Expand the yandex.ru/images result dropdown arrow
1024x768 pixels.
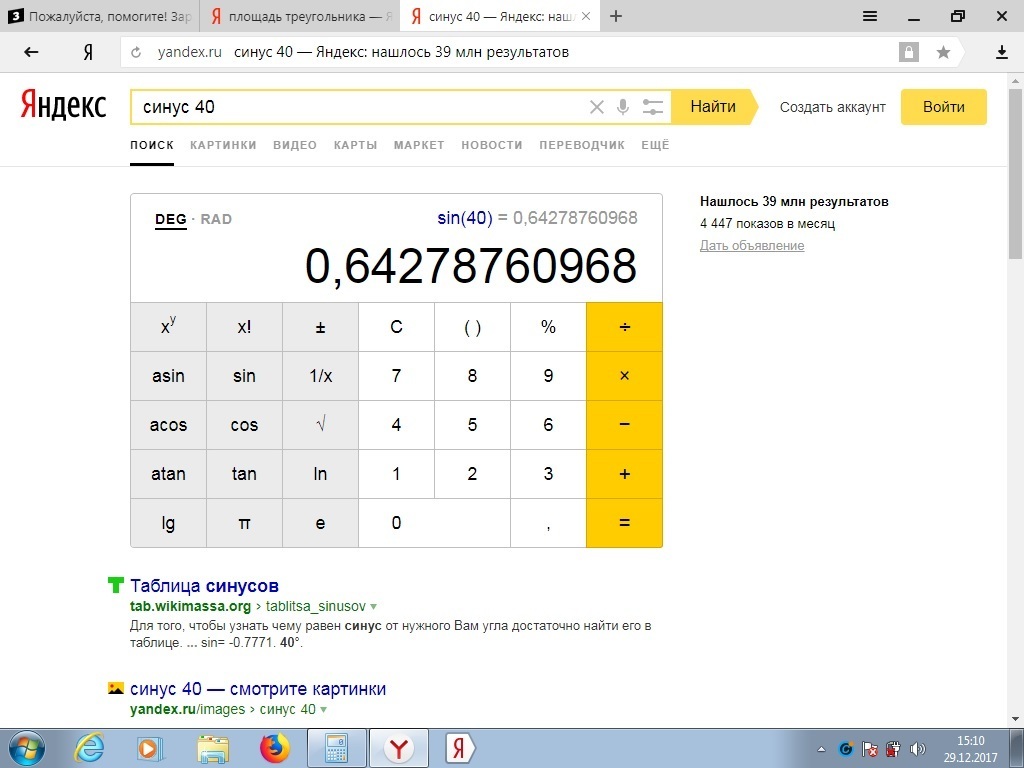click(323, 710)
